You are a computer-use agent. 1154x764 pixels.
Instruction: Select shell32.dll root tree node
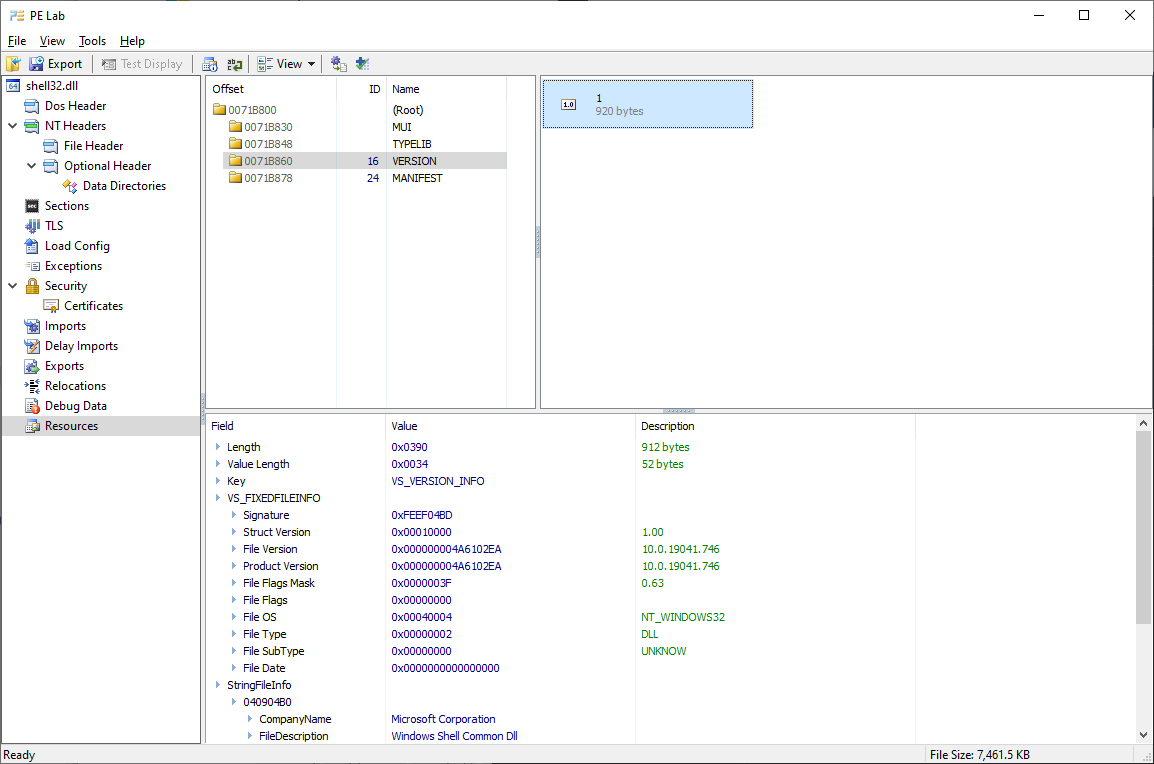point(52,86)
